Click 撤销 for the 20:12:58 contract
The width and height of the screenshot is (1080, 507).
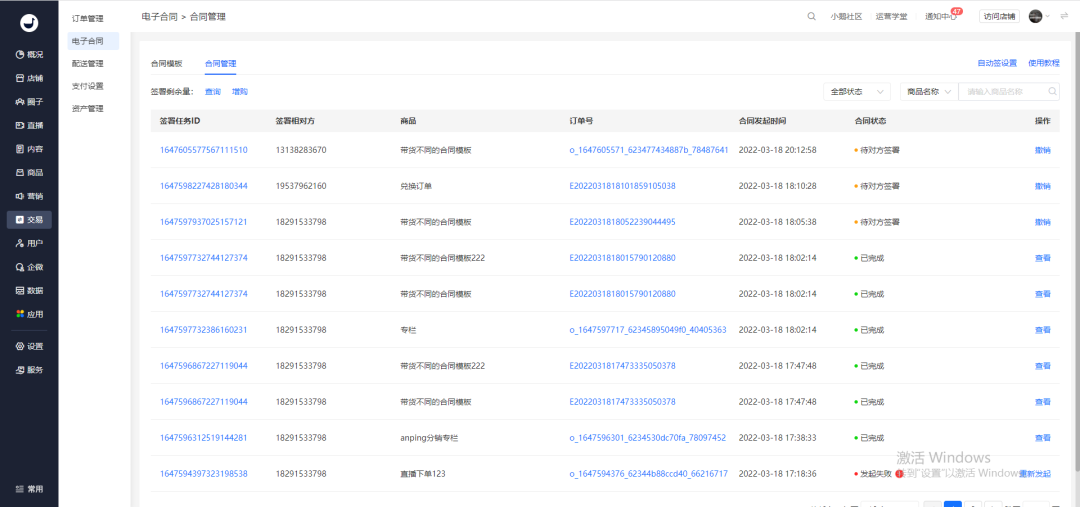point(1043,150)
